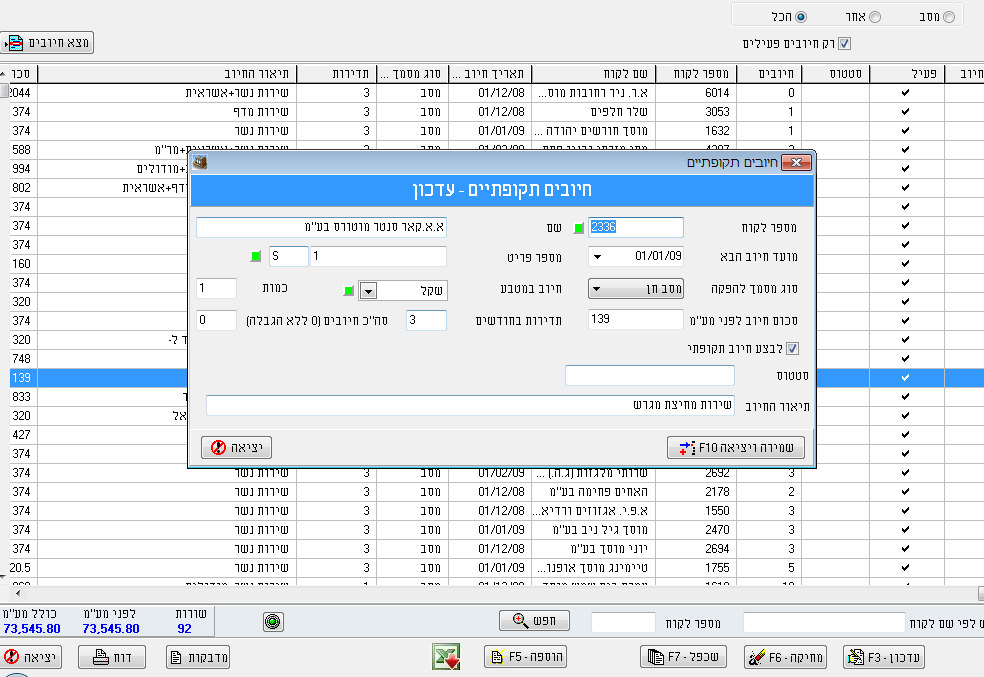Click customer number 2694 in the table

tap(717, 549)
